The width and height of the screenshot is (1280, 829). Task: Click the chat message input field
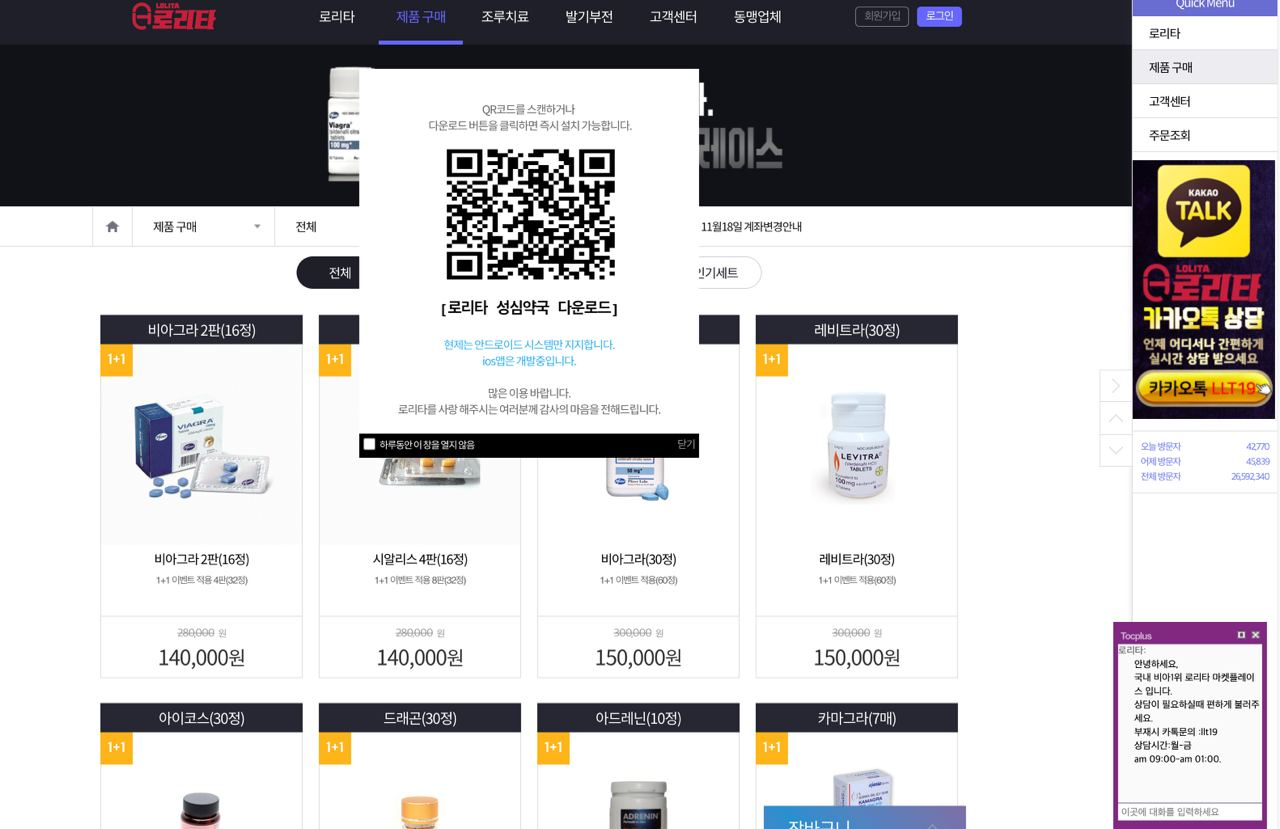(1189, 812)
